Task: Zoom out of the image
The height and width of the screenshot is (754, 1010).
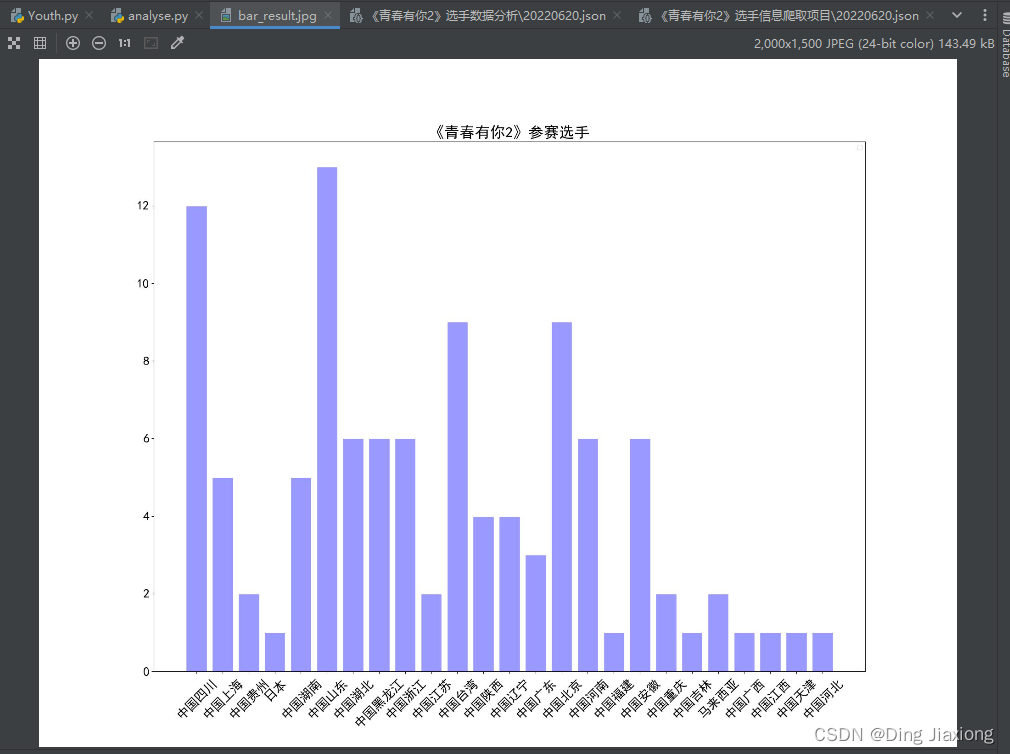Action: tap(99, 43)
